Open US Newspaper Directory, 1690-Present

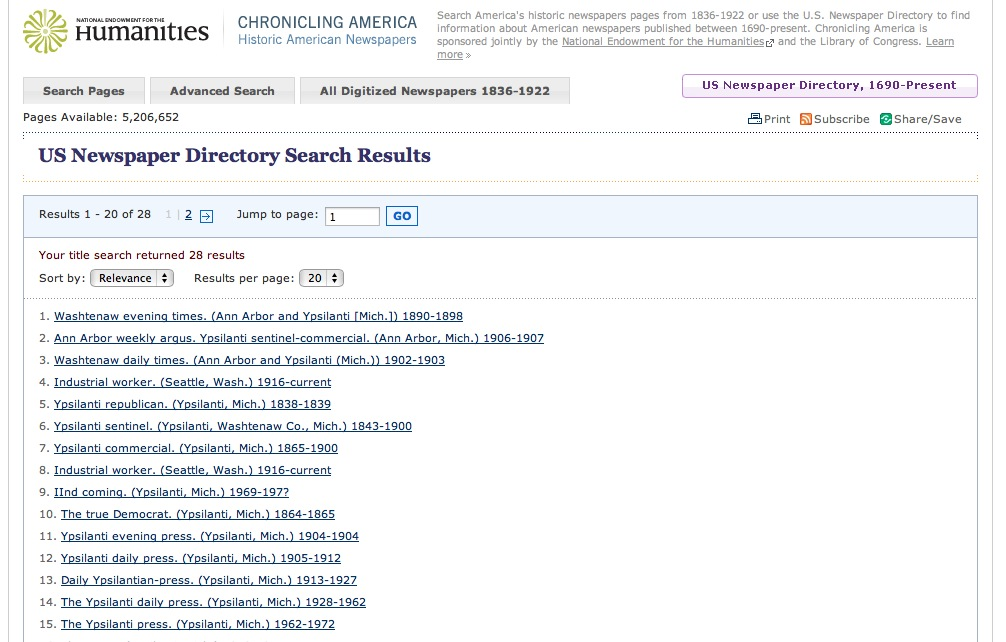[x=829, y=86]
